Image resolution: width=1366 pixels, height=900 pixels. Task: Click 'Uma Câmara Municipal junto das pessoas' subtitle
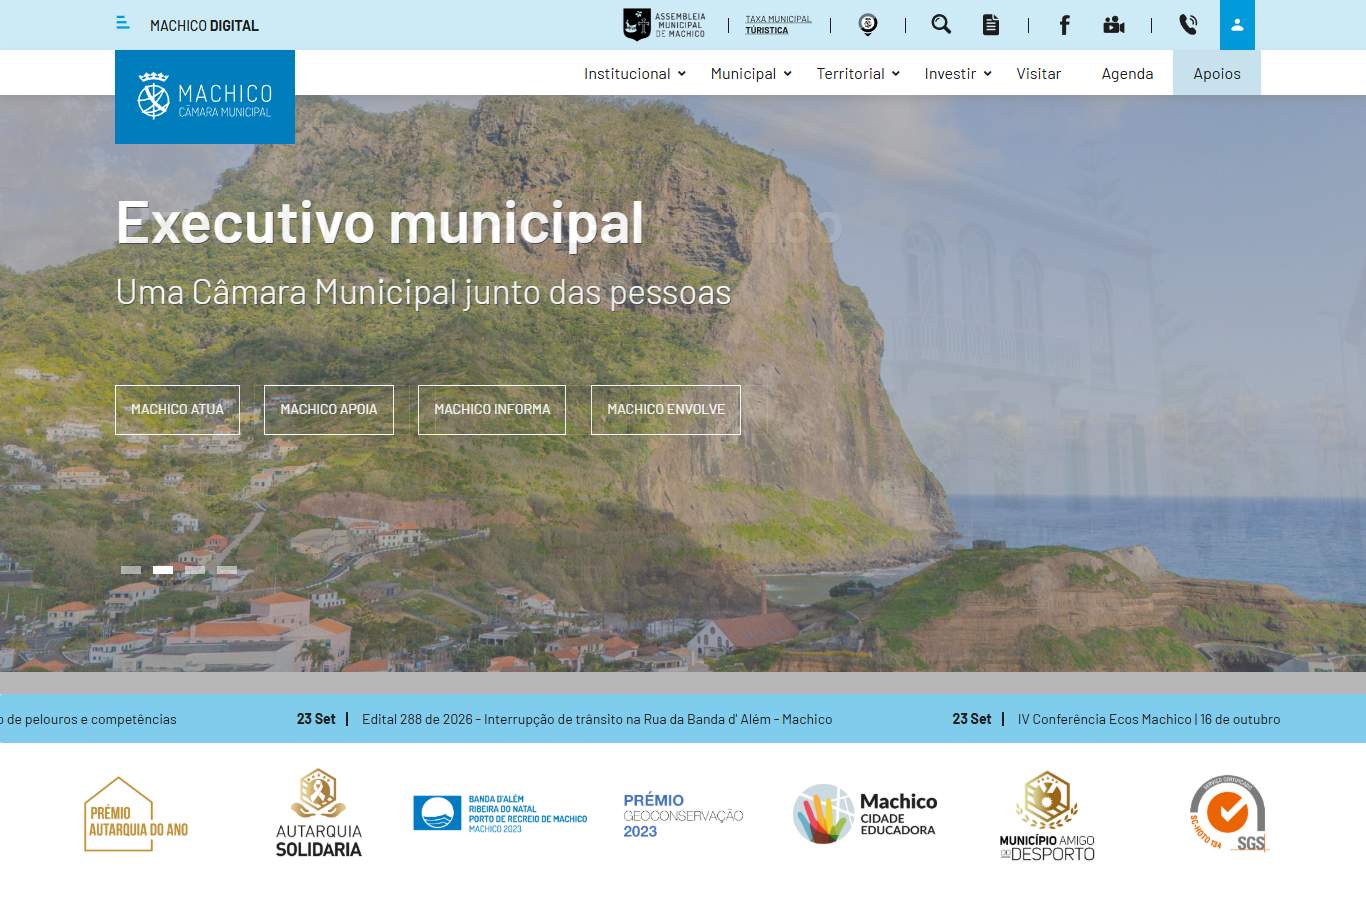[x=423, y=292]
